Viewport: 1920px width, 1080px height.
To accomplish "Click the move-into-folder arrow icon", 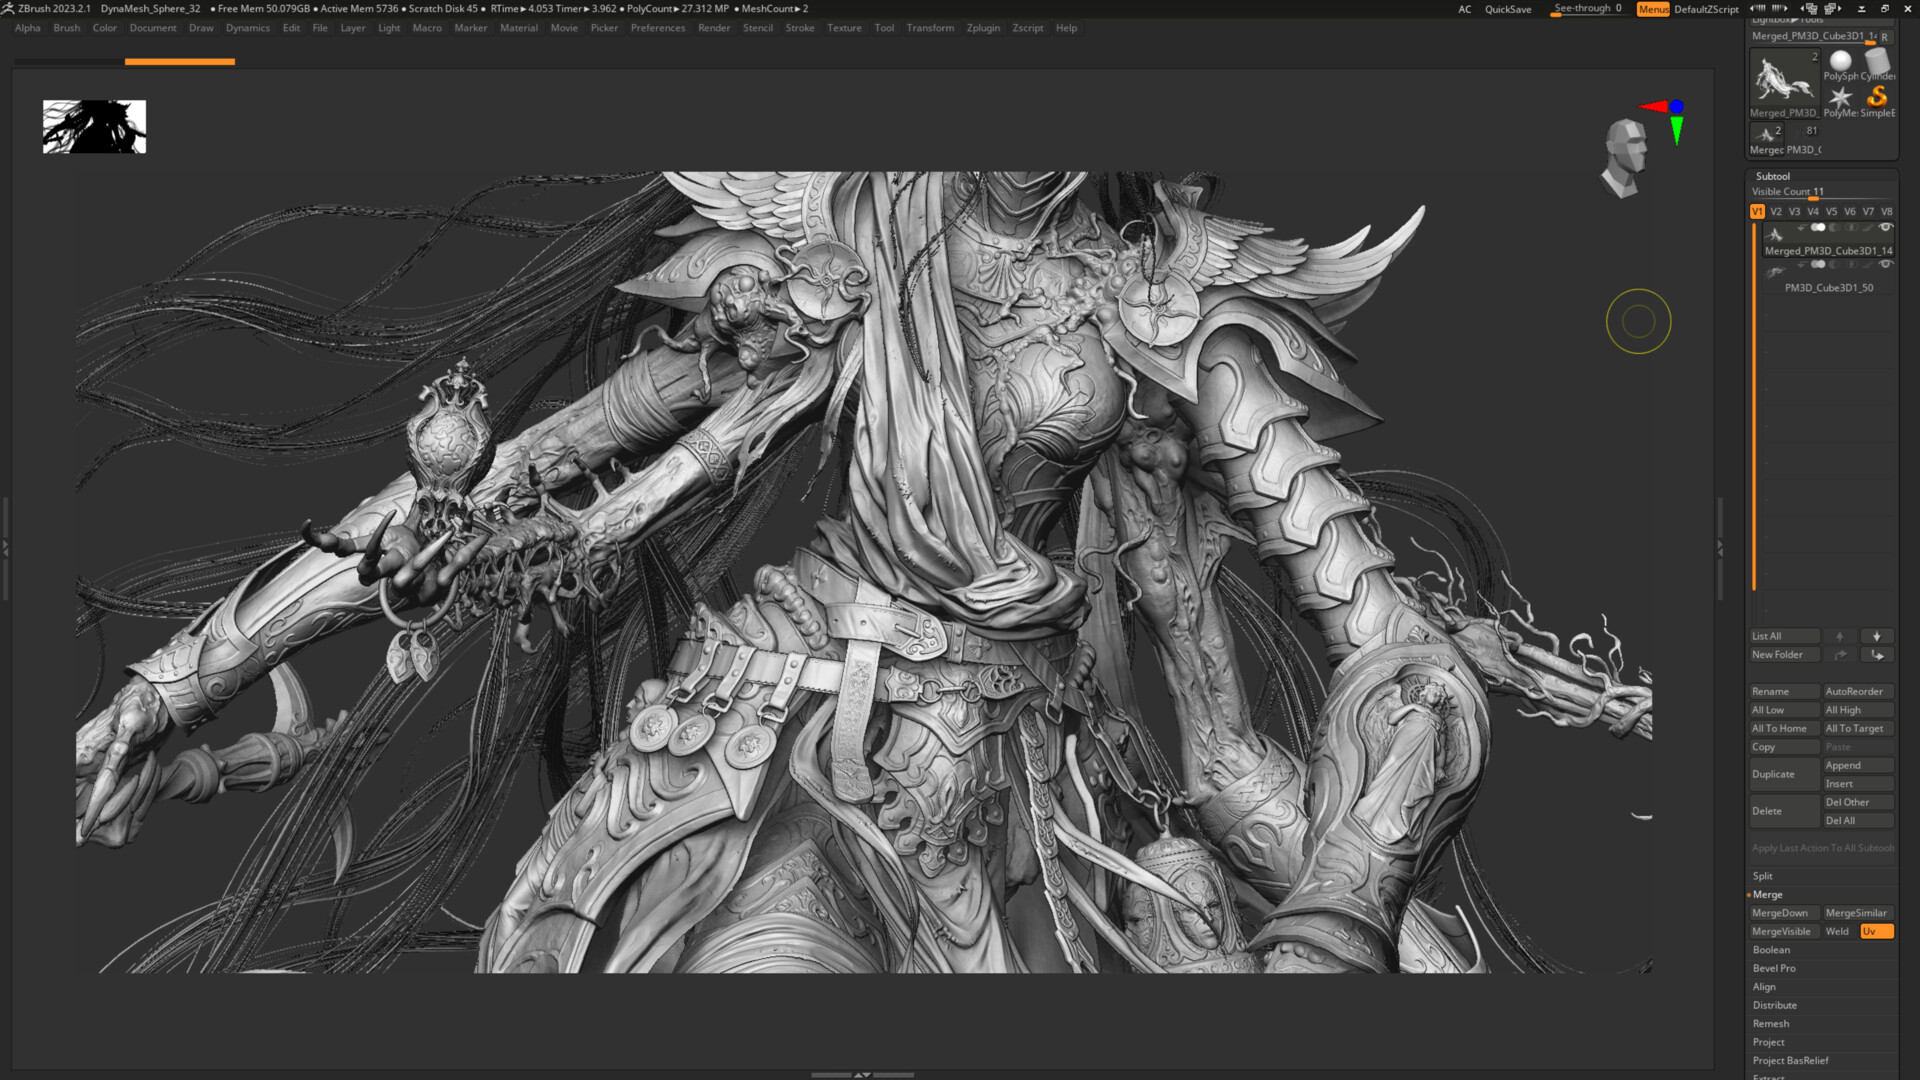I will tap(1877, 655).
